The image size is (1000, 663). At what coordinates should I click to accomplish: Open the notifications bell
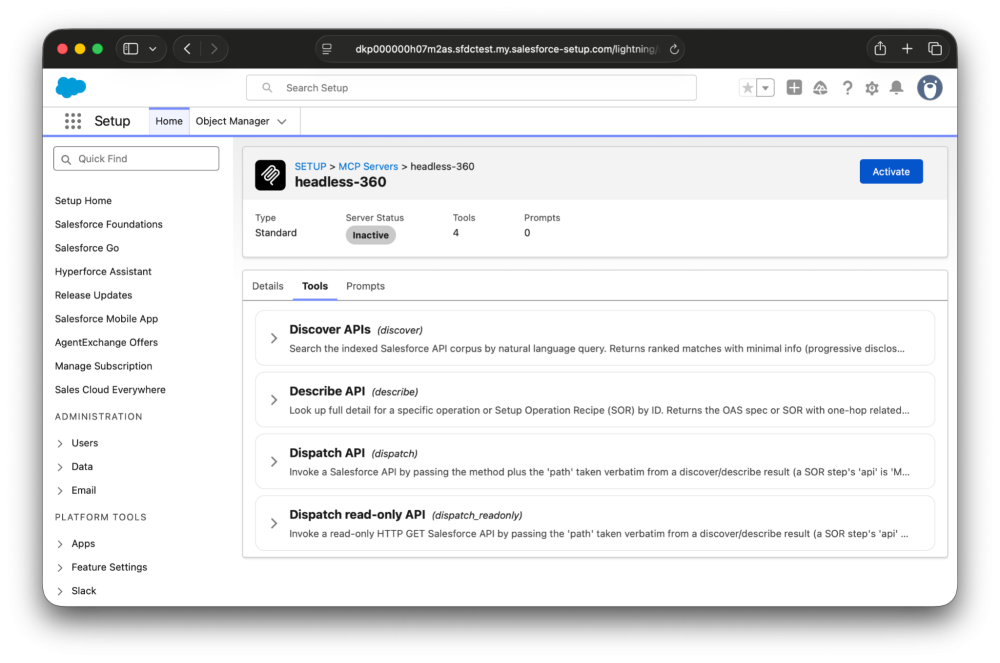coord(897,88)
